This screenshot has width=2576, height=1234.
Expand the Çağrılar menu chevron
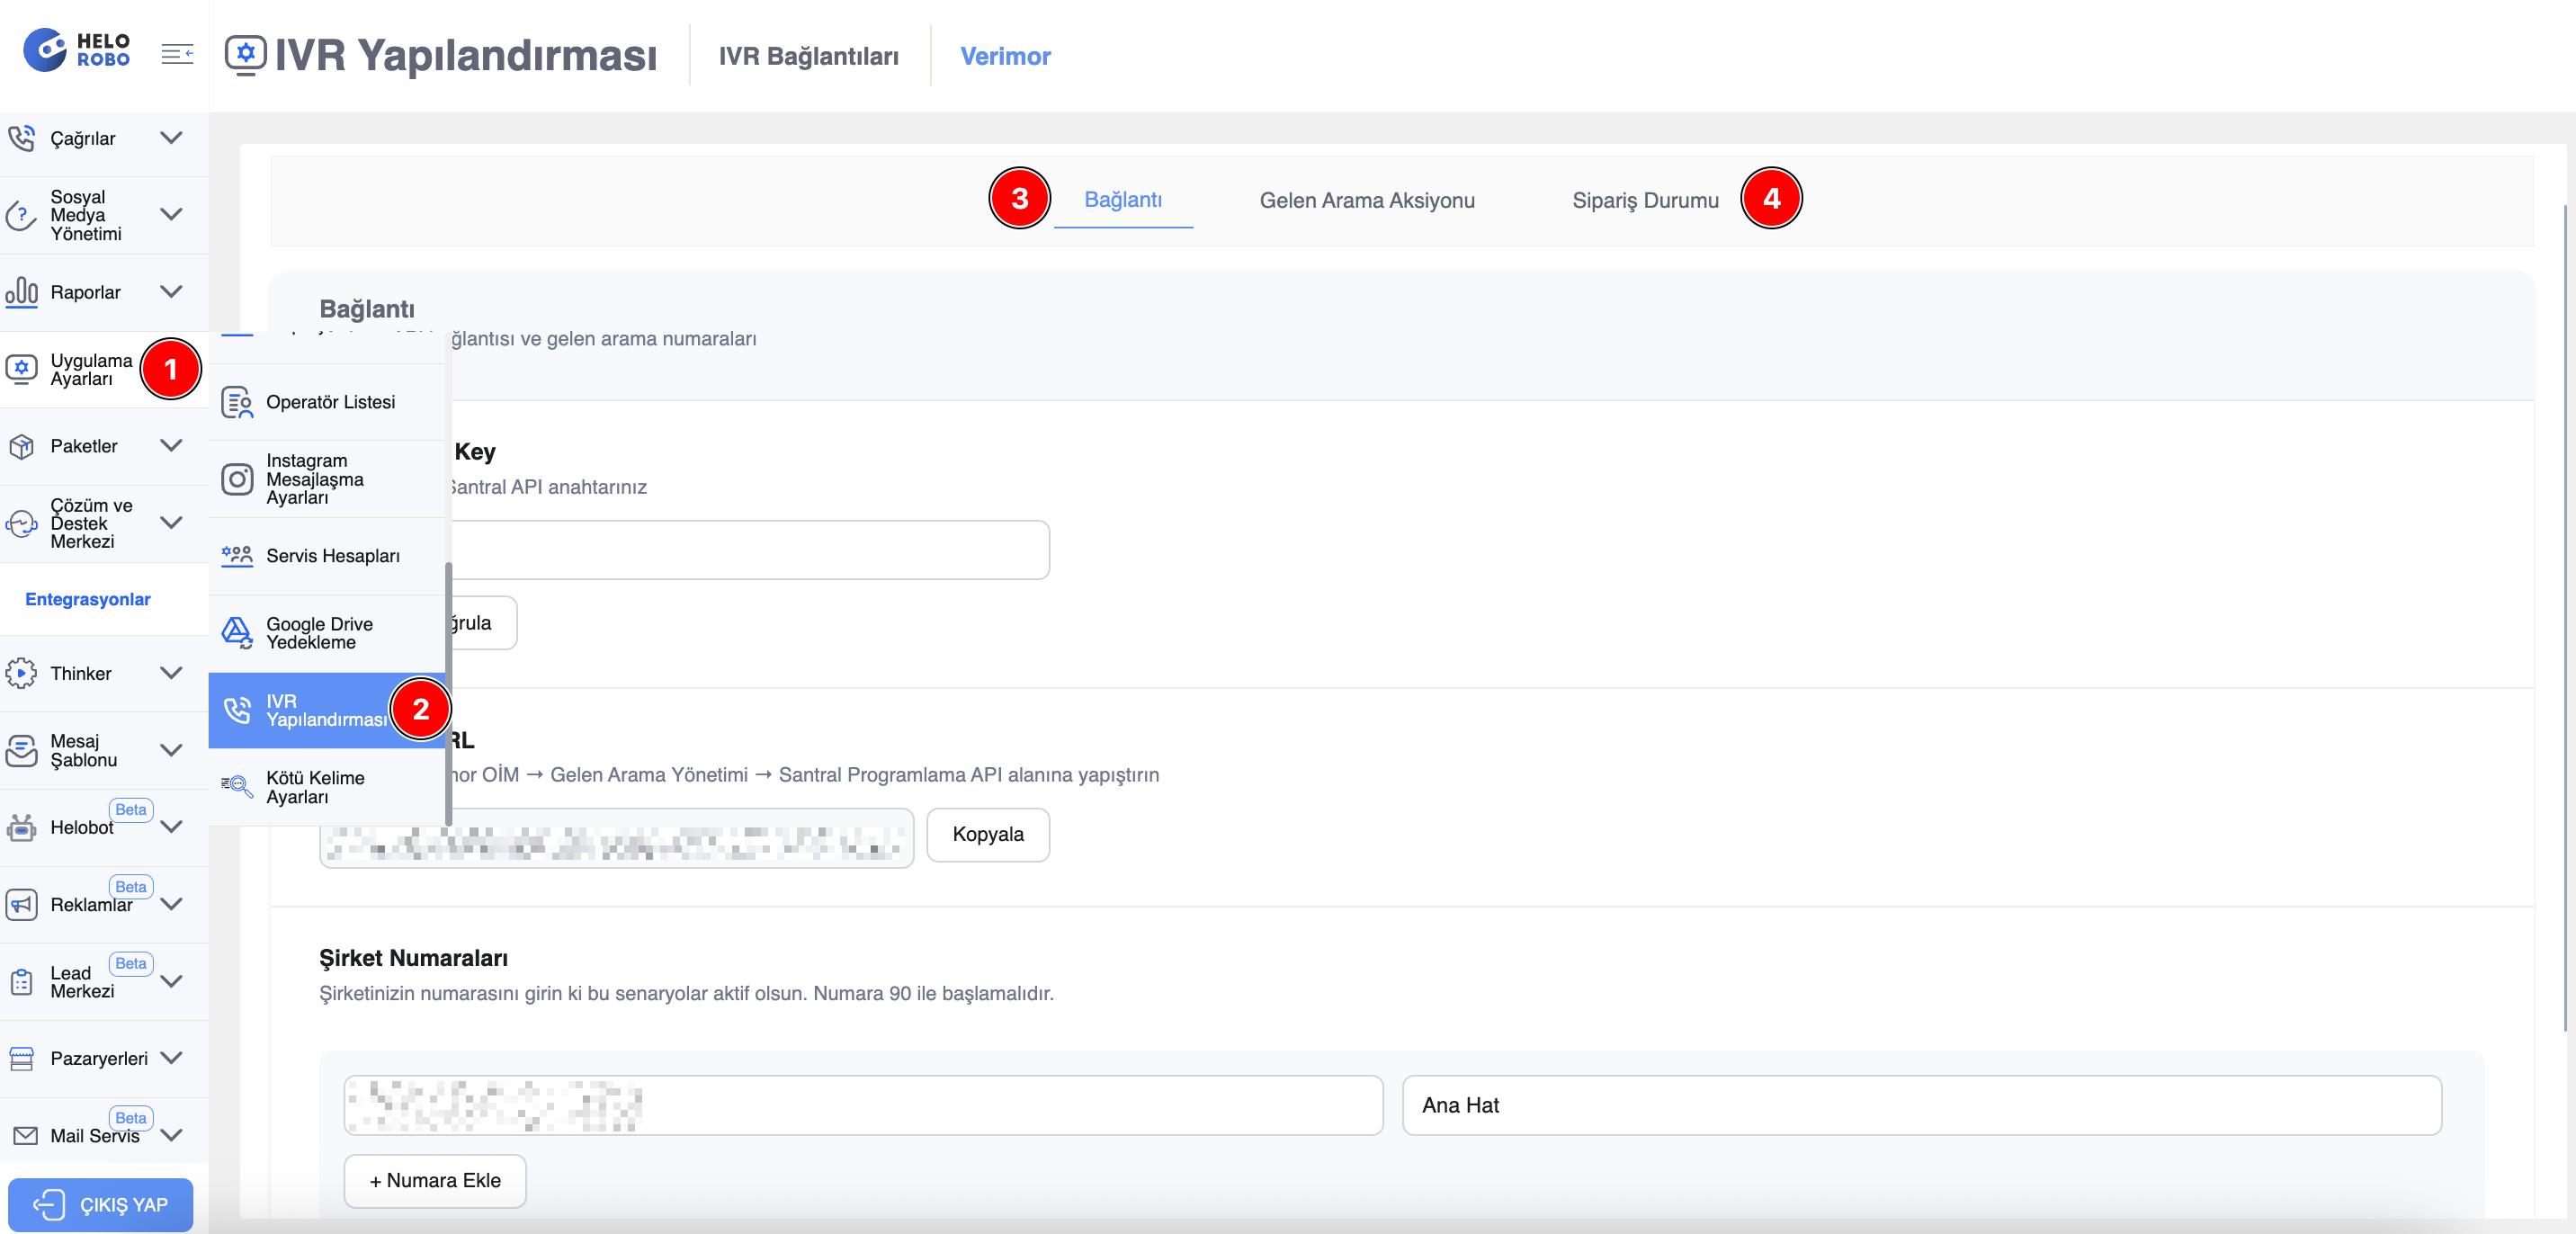[x=172, y=138]
